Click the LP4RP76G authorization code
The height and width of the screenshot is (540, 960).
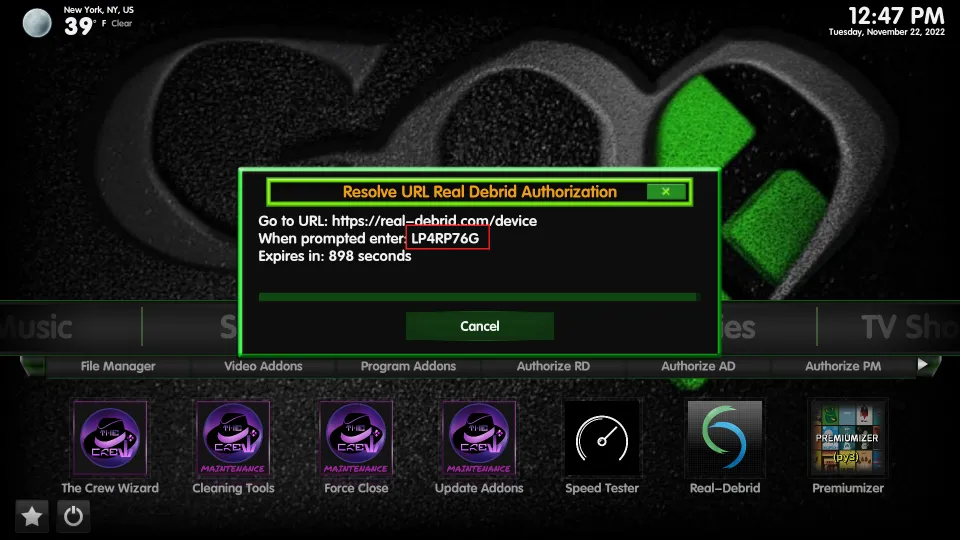pyautogui.click(x=445, y=238)
